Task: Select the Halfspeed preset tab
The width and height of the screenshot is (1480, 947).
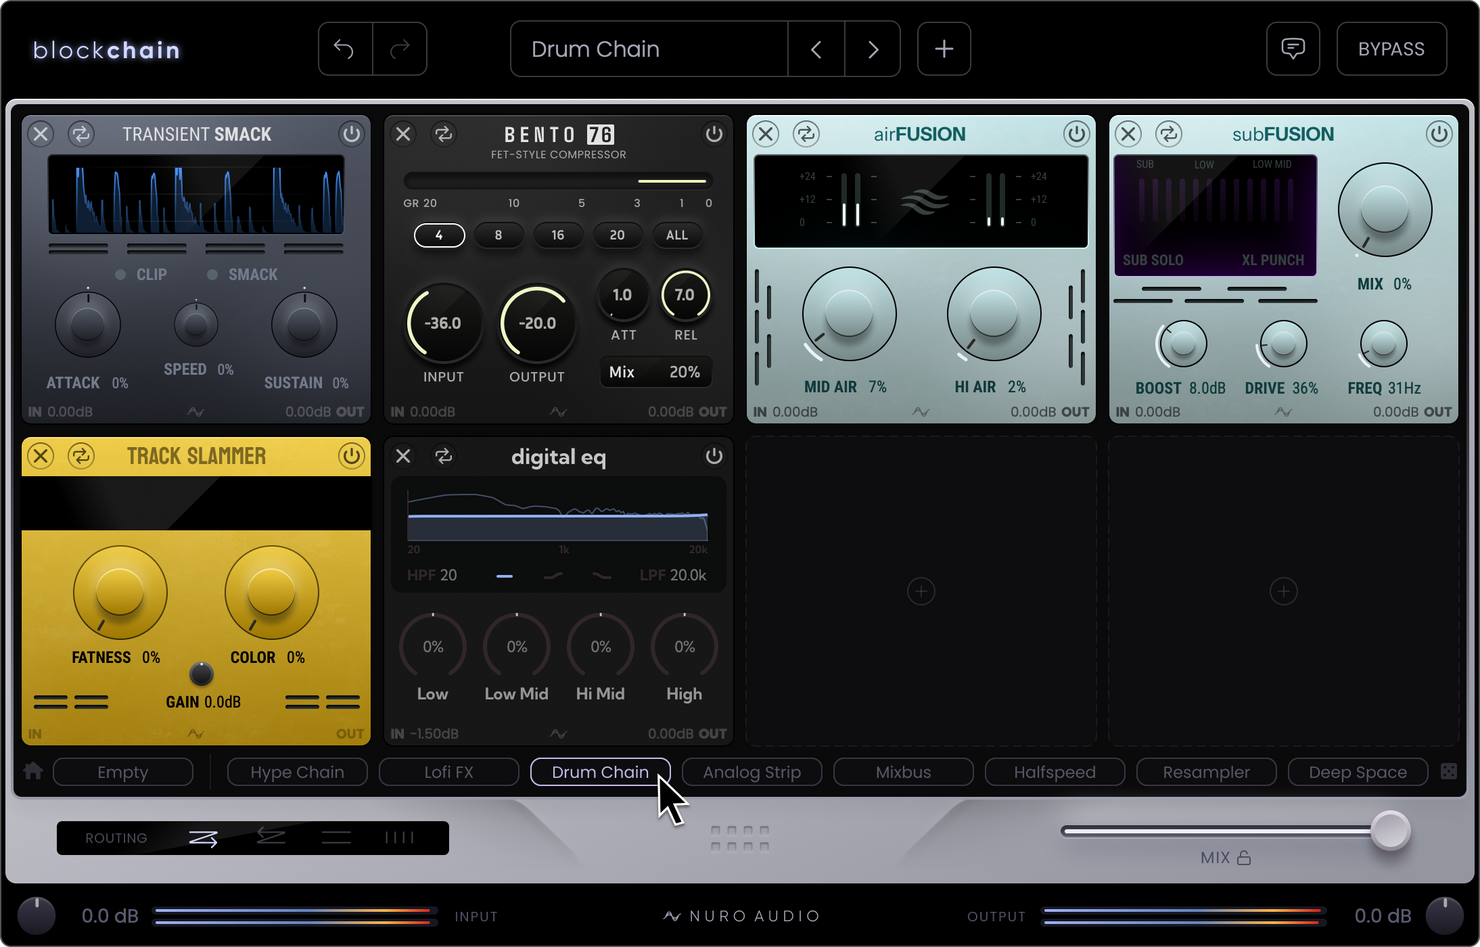Action: click(x=1055, y=772)
